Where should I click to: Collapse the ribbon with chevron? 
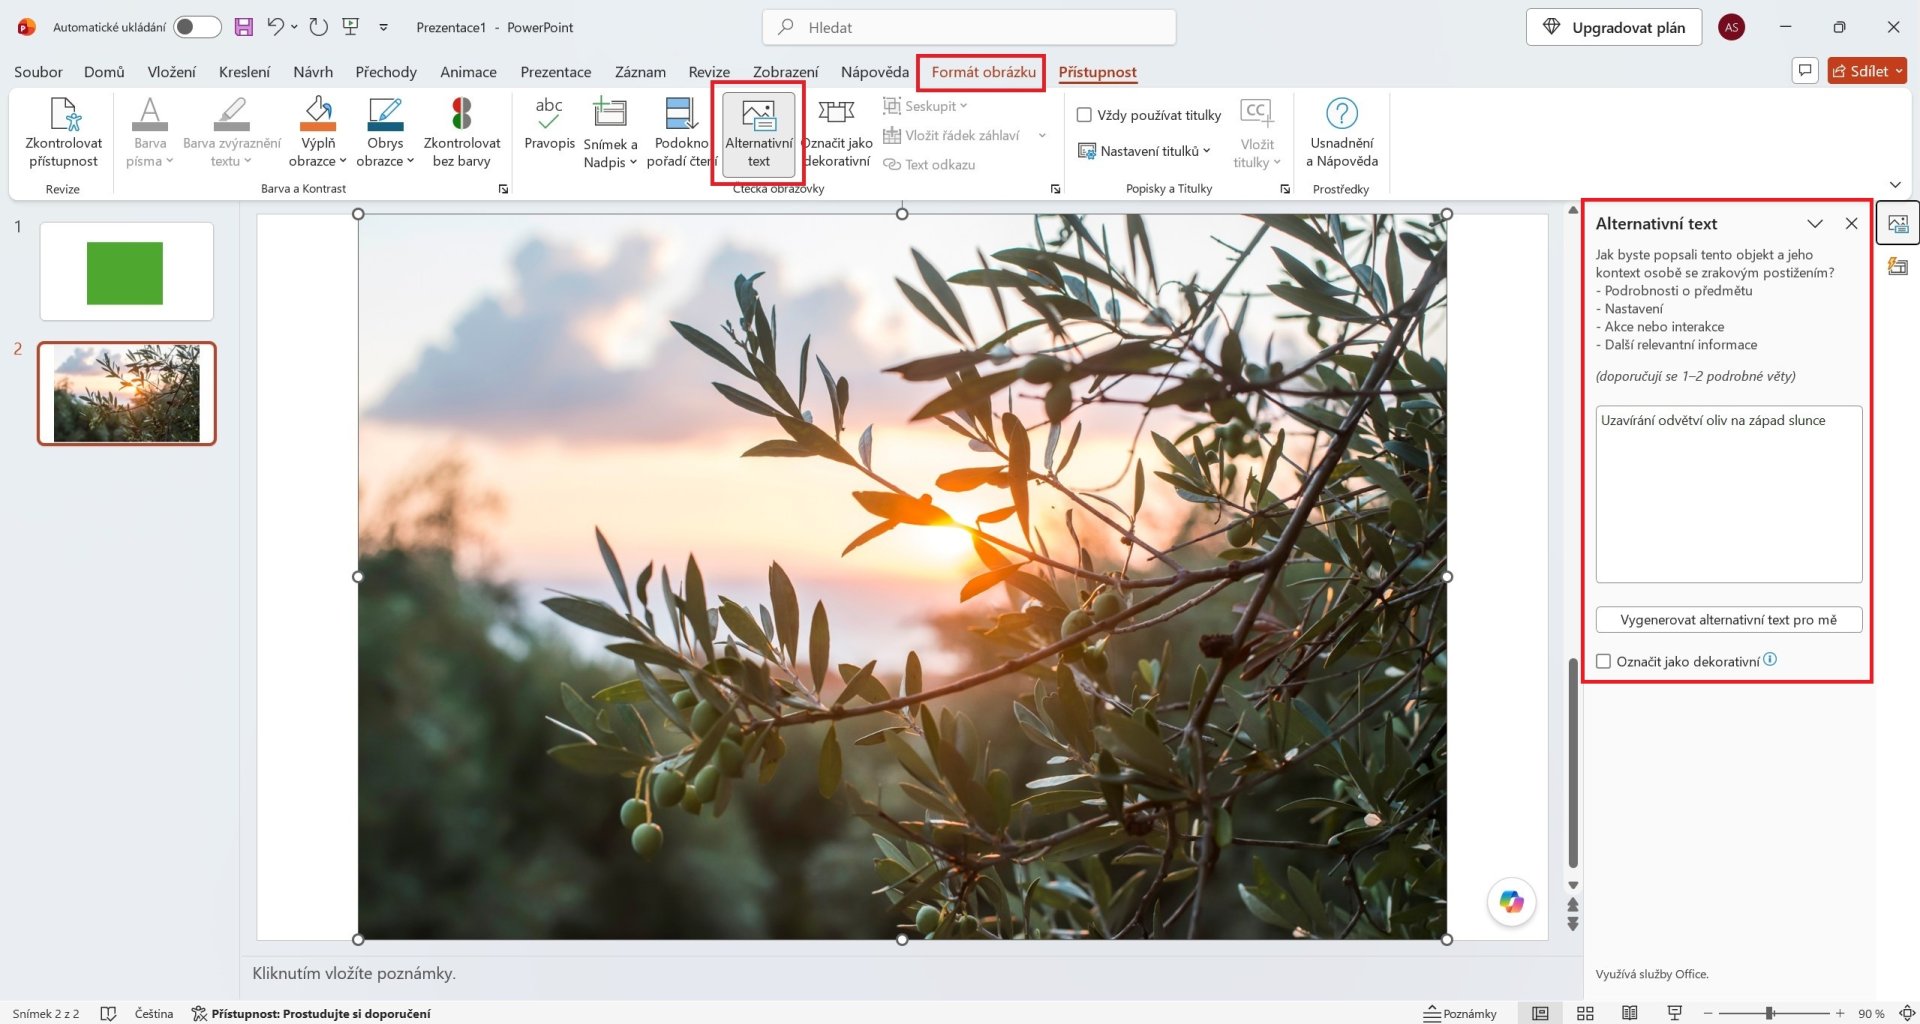[1895, 185]
